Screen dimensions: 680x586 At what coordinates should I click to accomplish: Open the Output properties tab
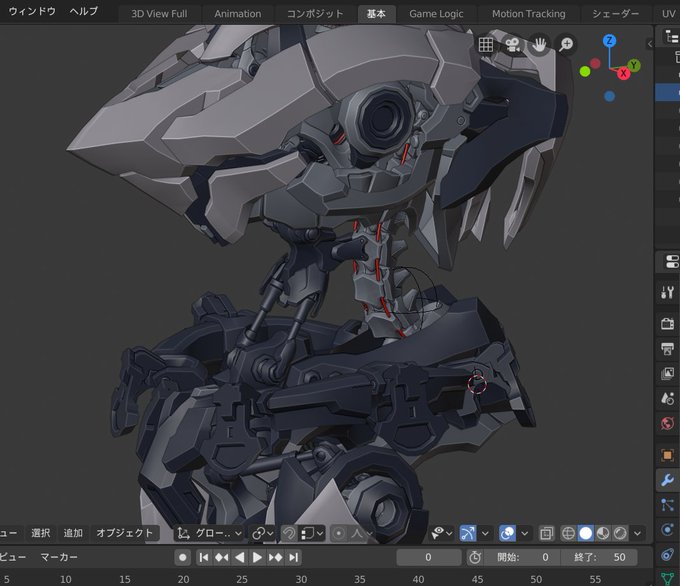[x=667, y=348]
